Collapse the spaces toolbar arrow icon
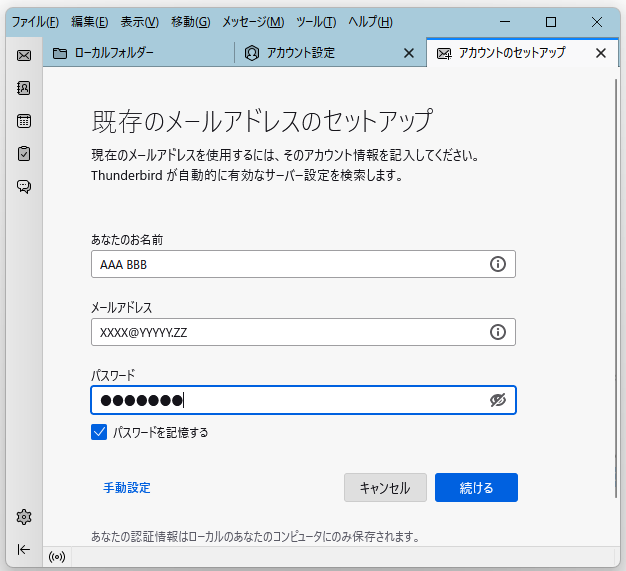 24,549
